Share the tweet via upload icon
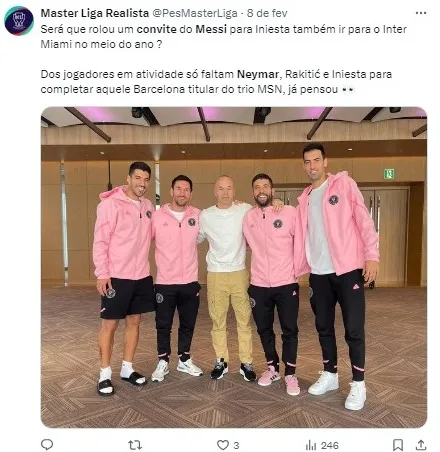 tap(421, 445)
